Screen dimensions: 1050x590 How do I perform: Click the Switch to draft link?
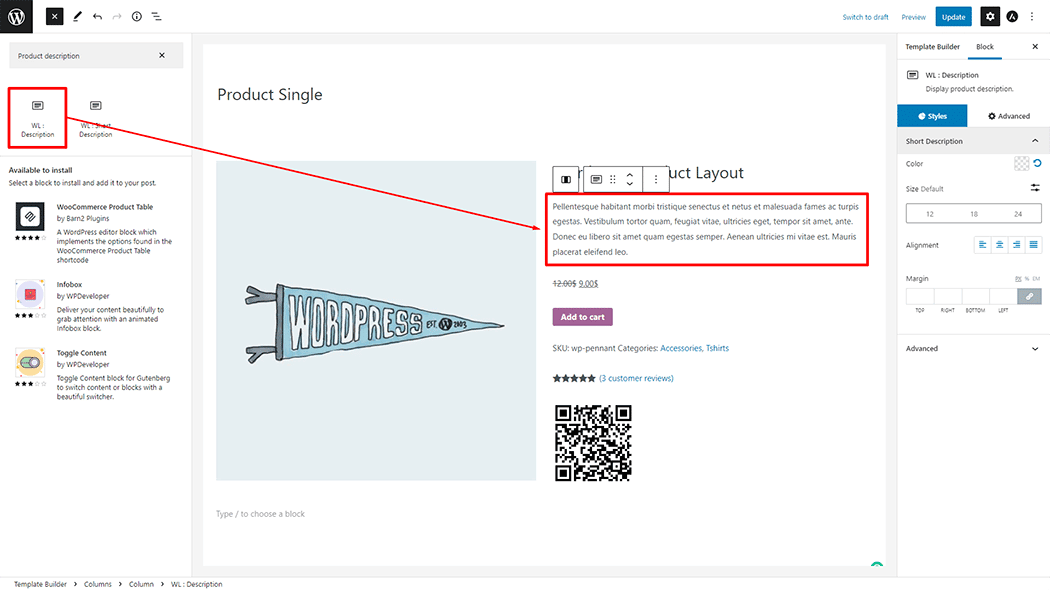point(865,17)
